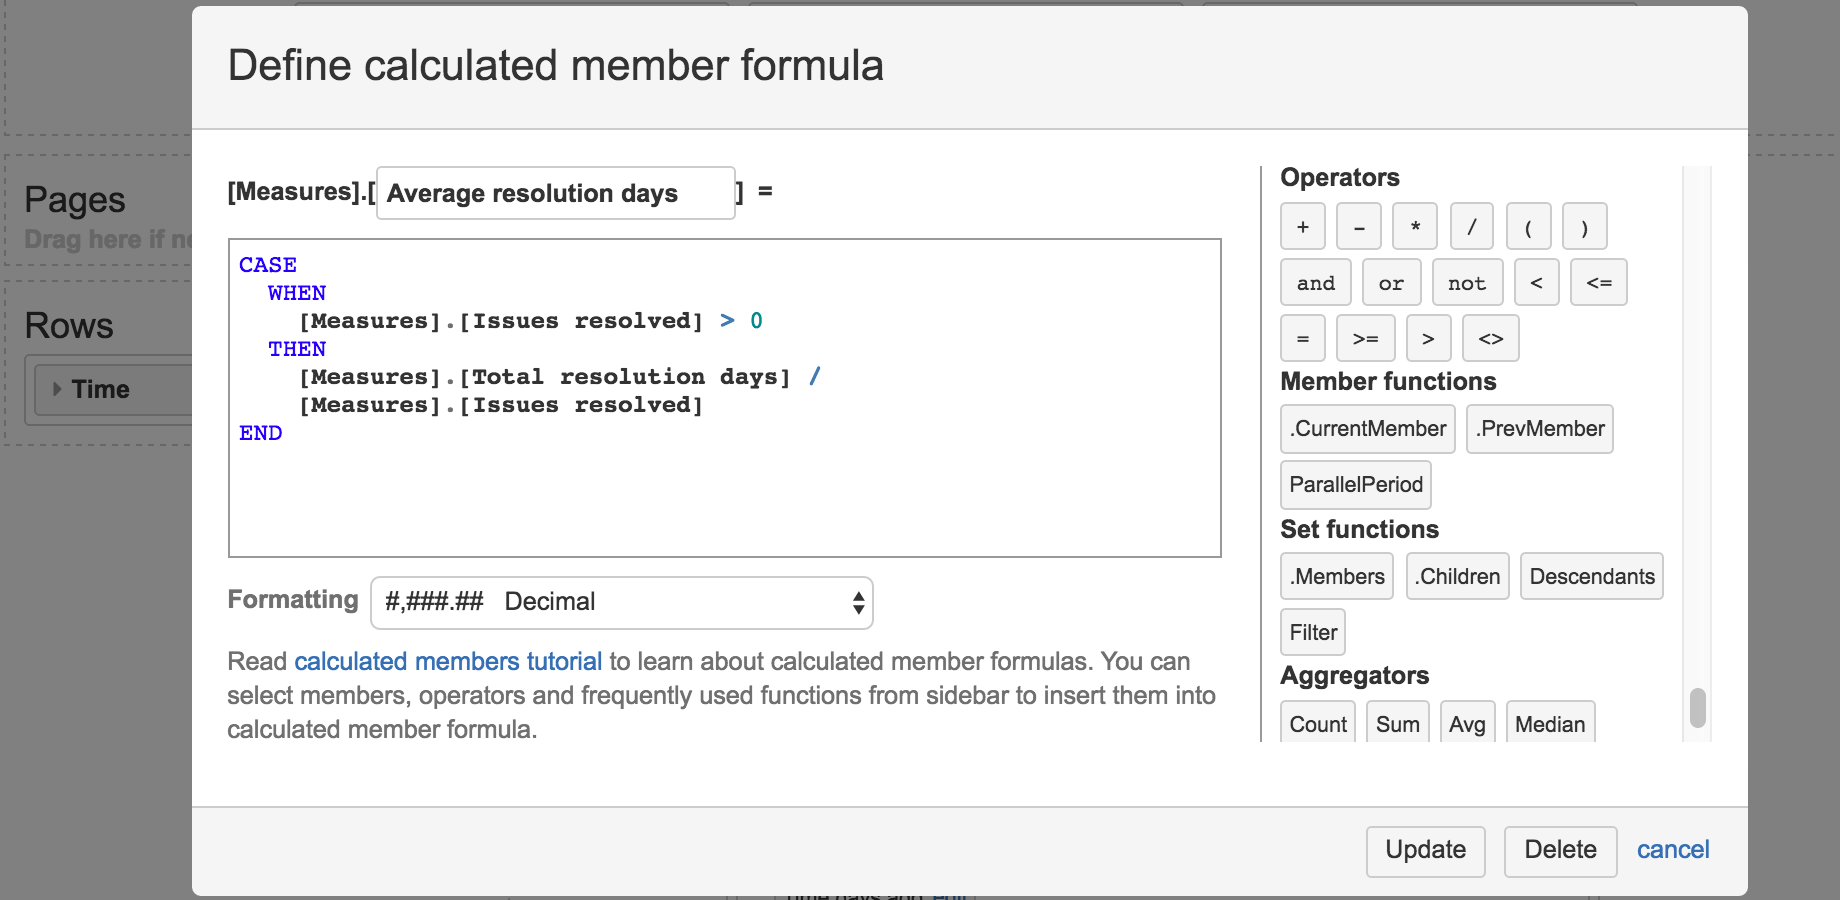Viewport: 1840px width, 900px height.
Task: Insert the greater-than-or-equal operator
Action: tap(1365, 339)
